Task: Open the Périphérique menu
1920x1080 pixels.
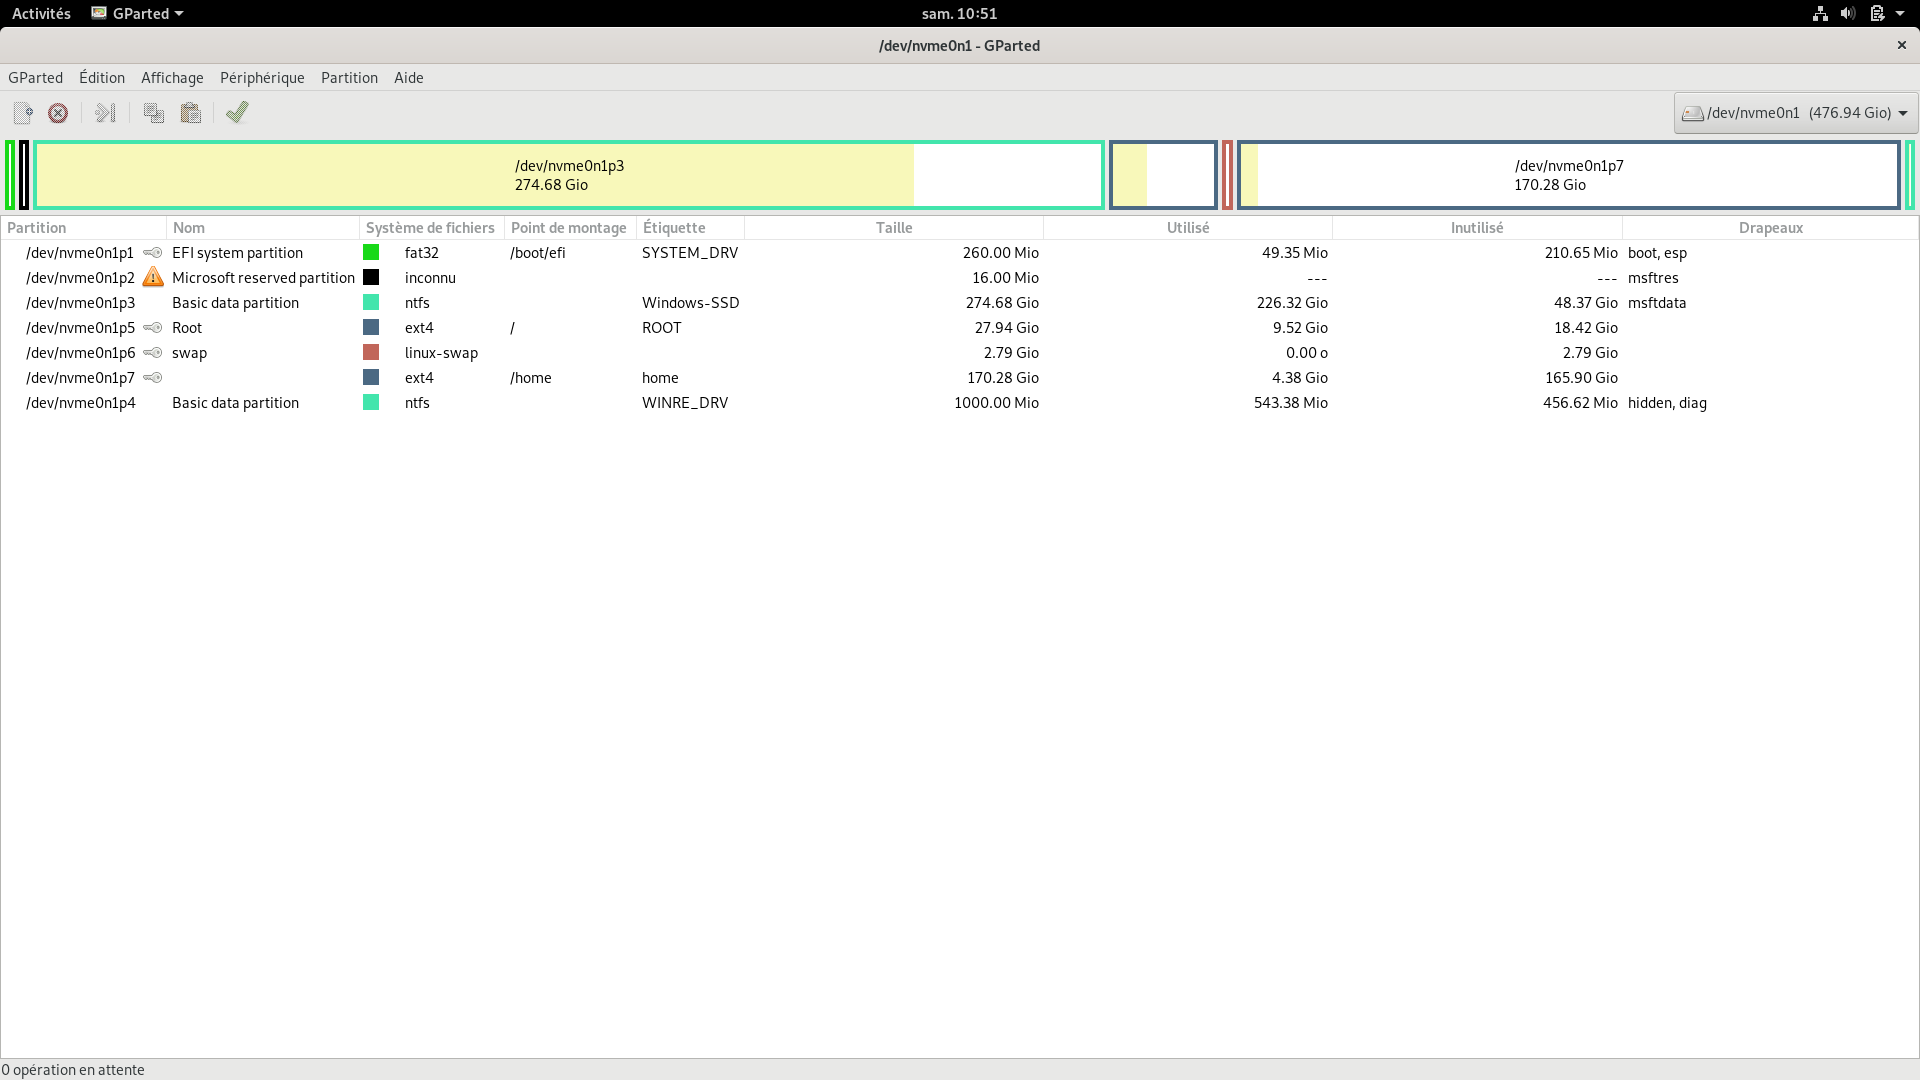Action: point(262,77)
